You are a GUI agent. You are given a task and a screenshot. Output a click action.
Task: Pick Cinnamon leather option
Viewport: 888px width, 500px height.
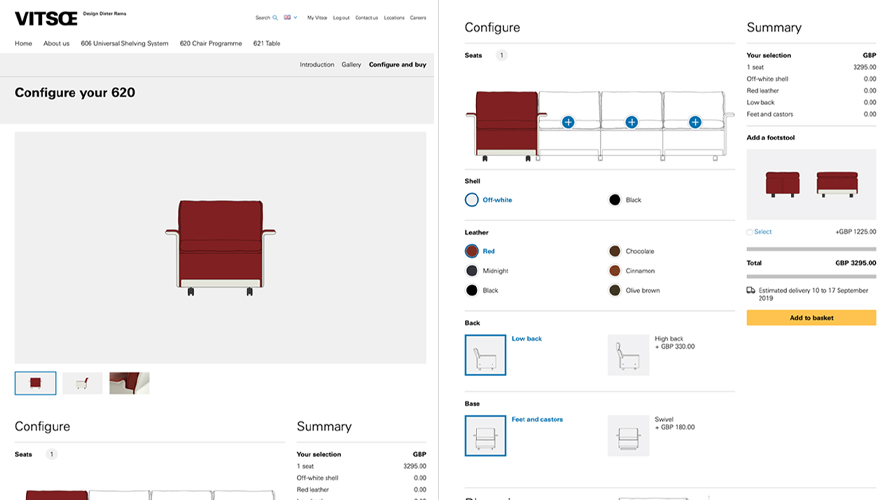point(631,271)
